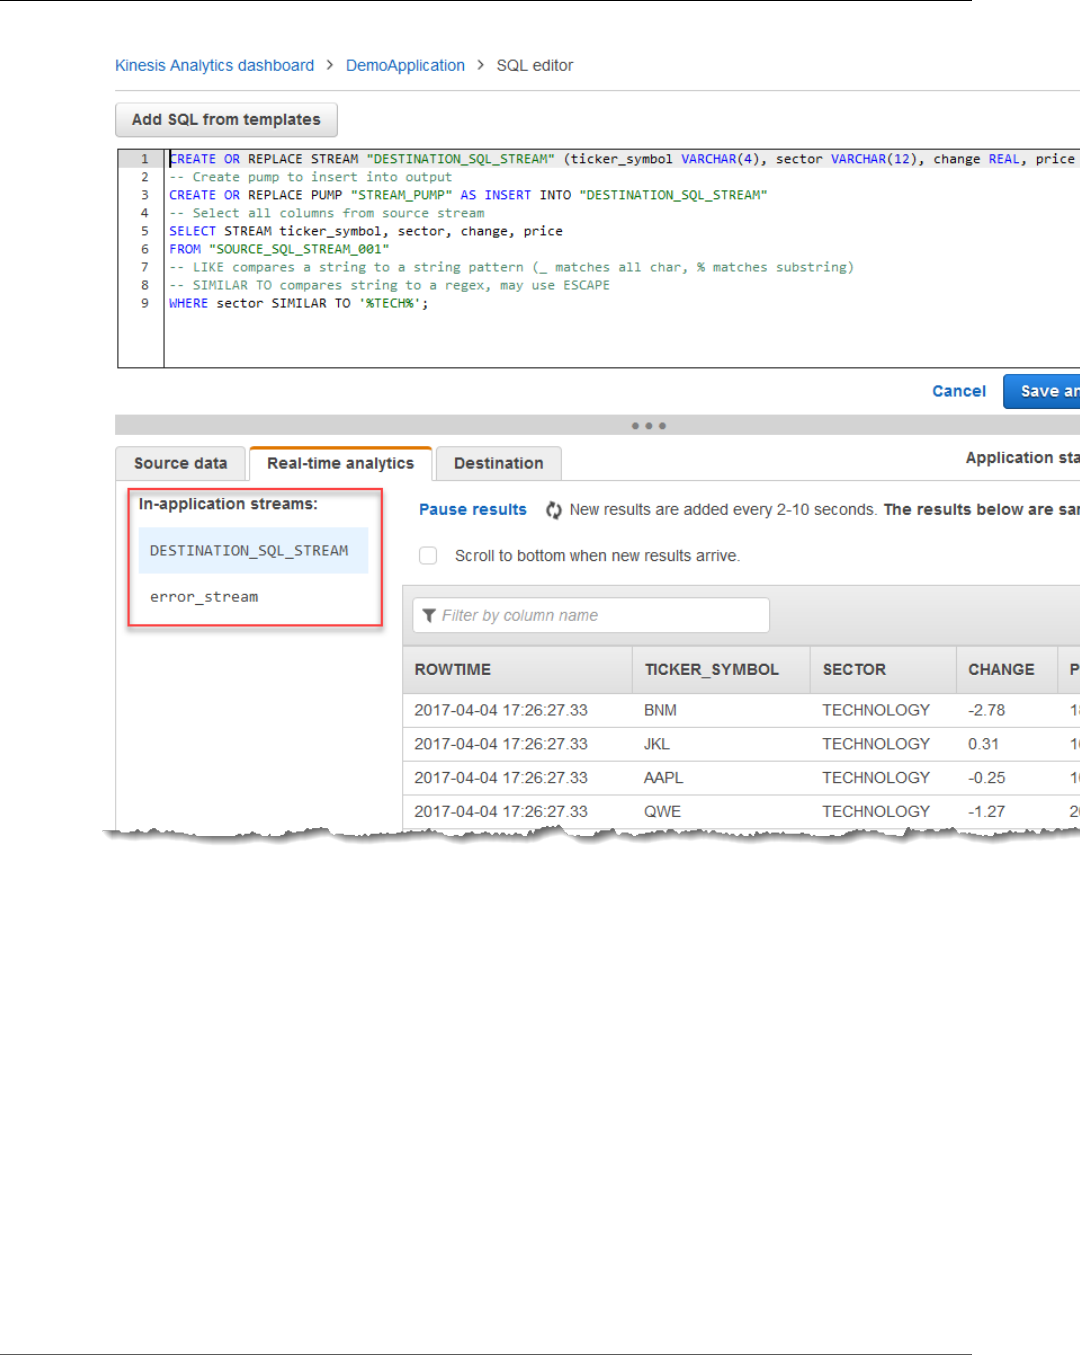Screen dimensions: 1080x1355
Task: Click the pane divider three-dot handle
Action: pyautogui.click(x=648, y=426)
